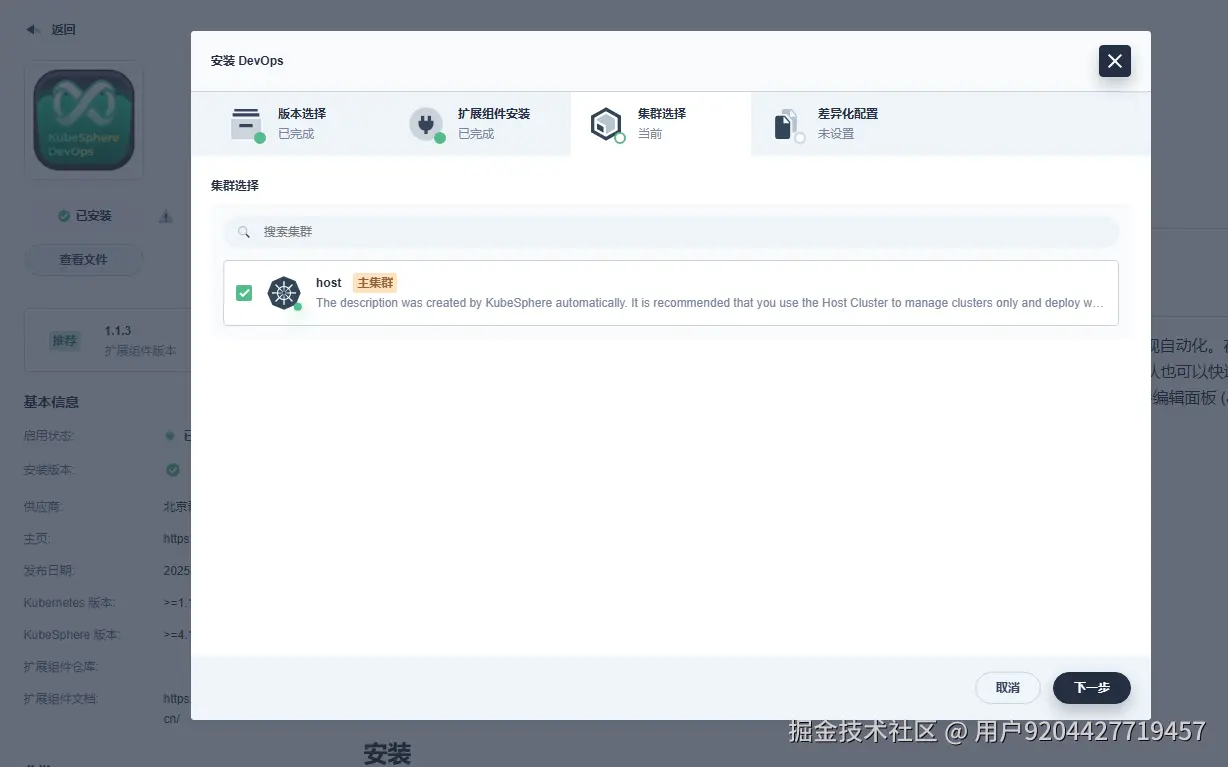
Task: Click the 扩展组件安装 plug icon
Action: pos(426,124)
